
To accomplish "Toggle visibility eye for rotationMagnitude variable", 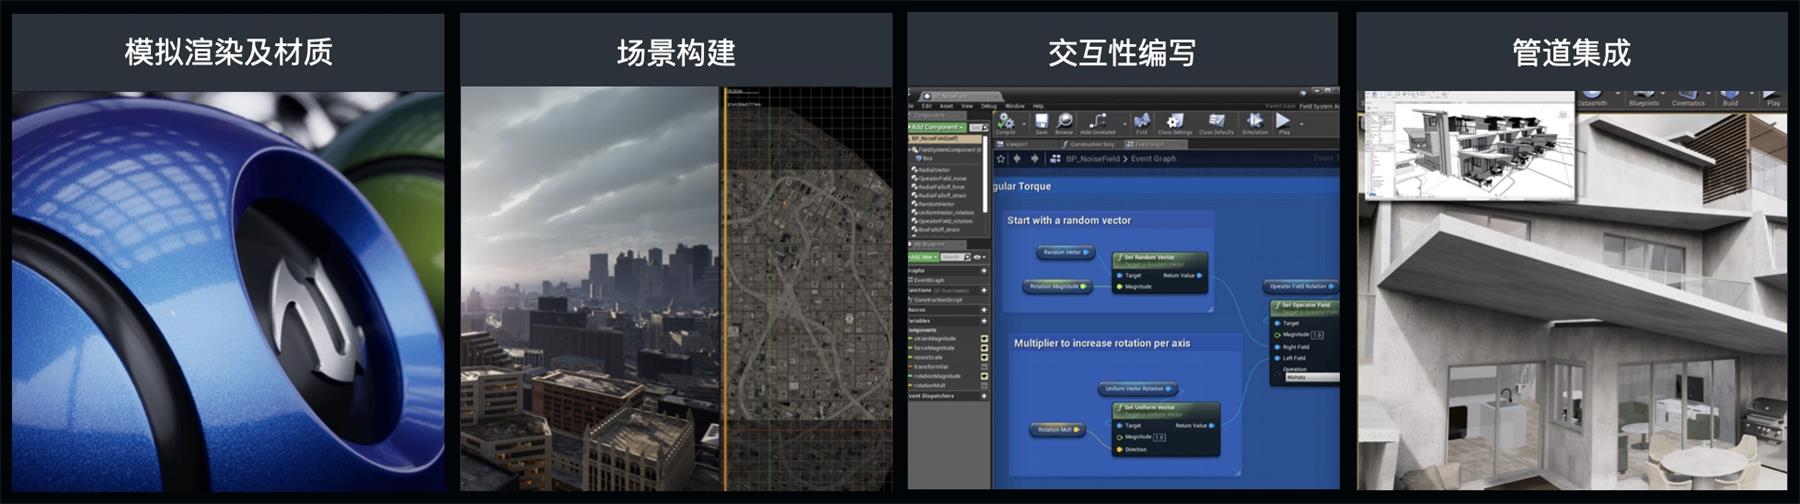I will pyautogui.click(x=984, y=376).
